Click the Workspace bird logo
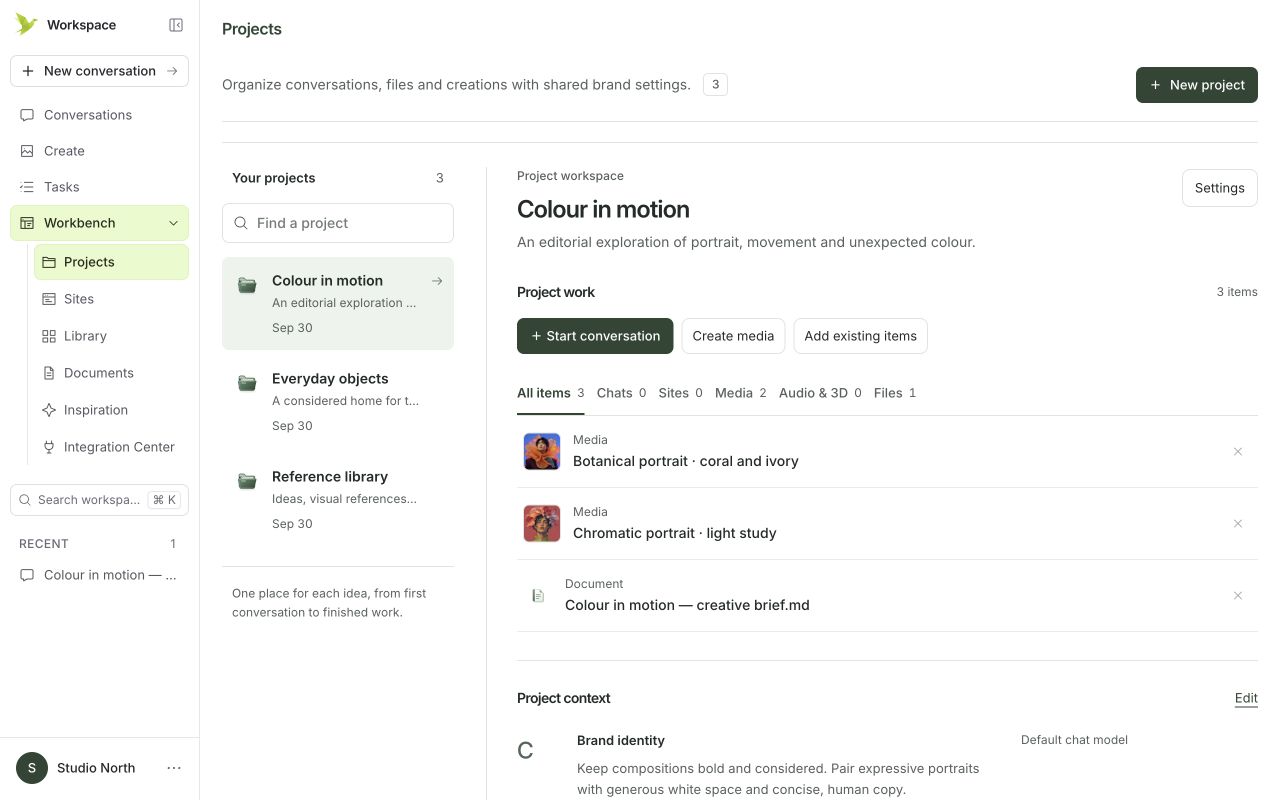The width and height of the screenshot is (1280, 800). tap(26, 24)
